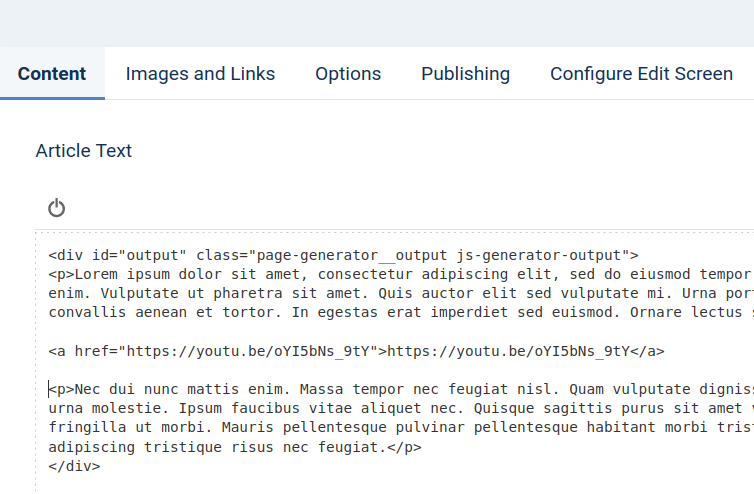
Task: Switch to the Content tab
Action: click(52, 74)
